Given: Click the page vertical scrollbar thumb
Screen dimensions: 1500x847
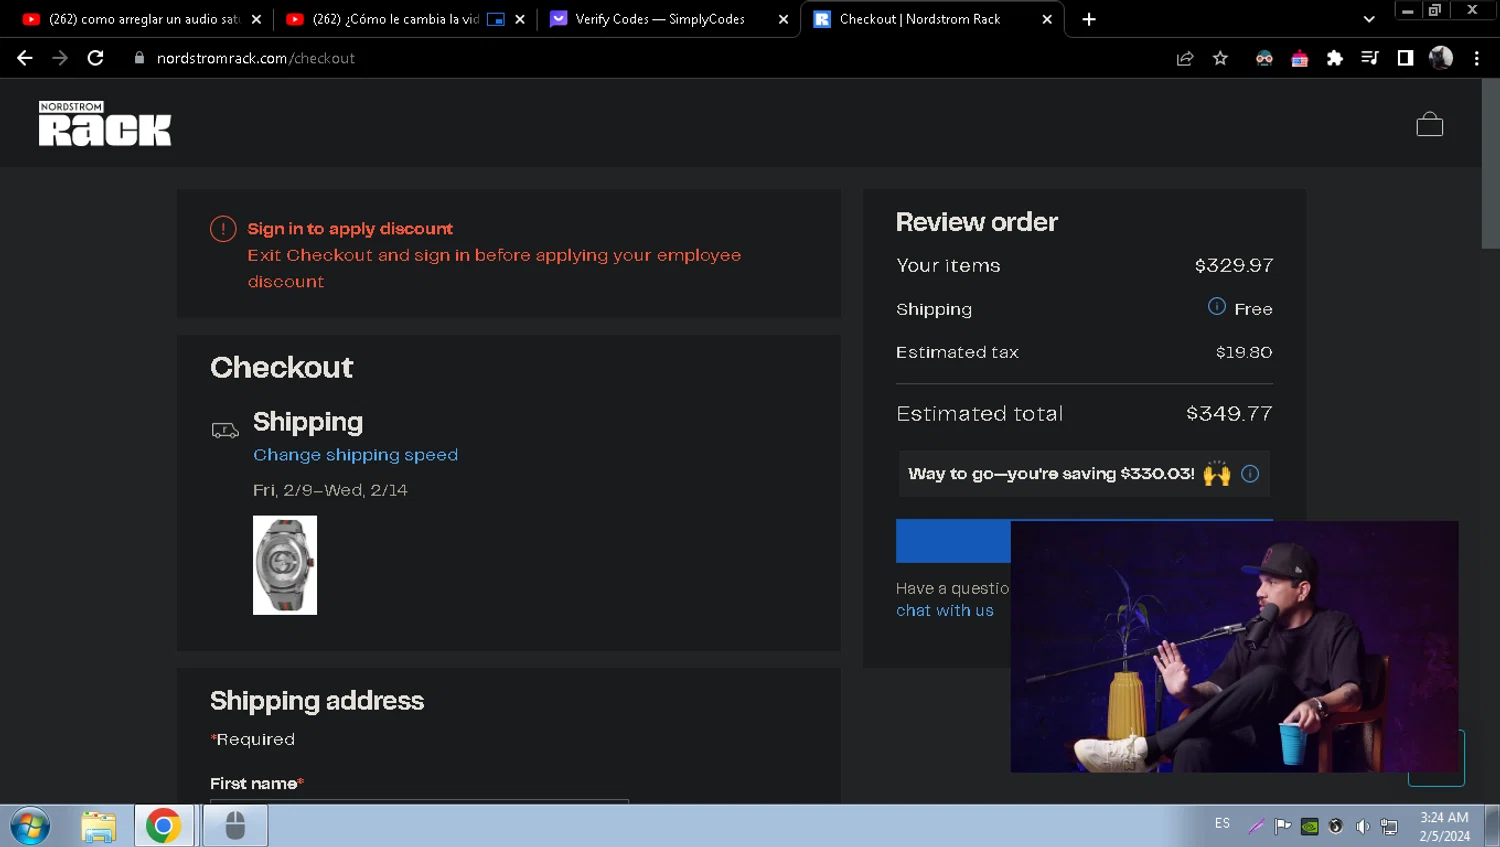Looking at the screenshot, I should pos(1490,164).
